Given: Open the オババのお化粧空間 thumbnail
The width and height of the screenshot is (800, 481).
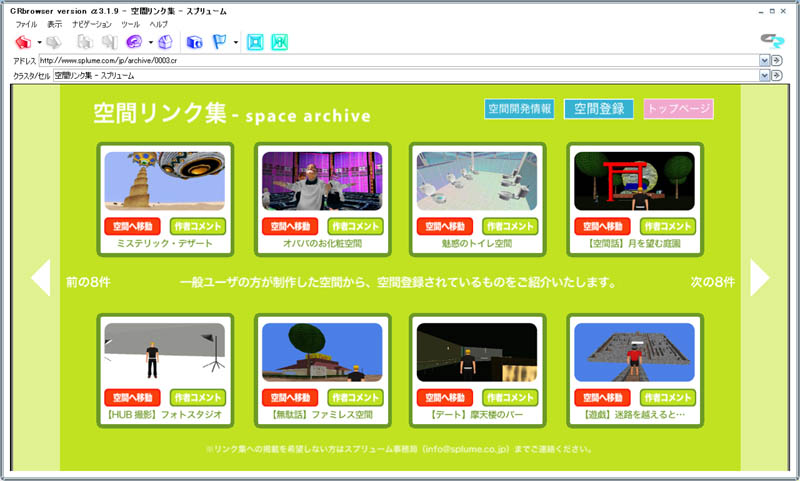Looking at the screenshot, I should 322,181.
